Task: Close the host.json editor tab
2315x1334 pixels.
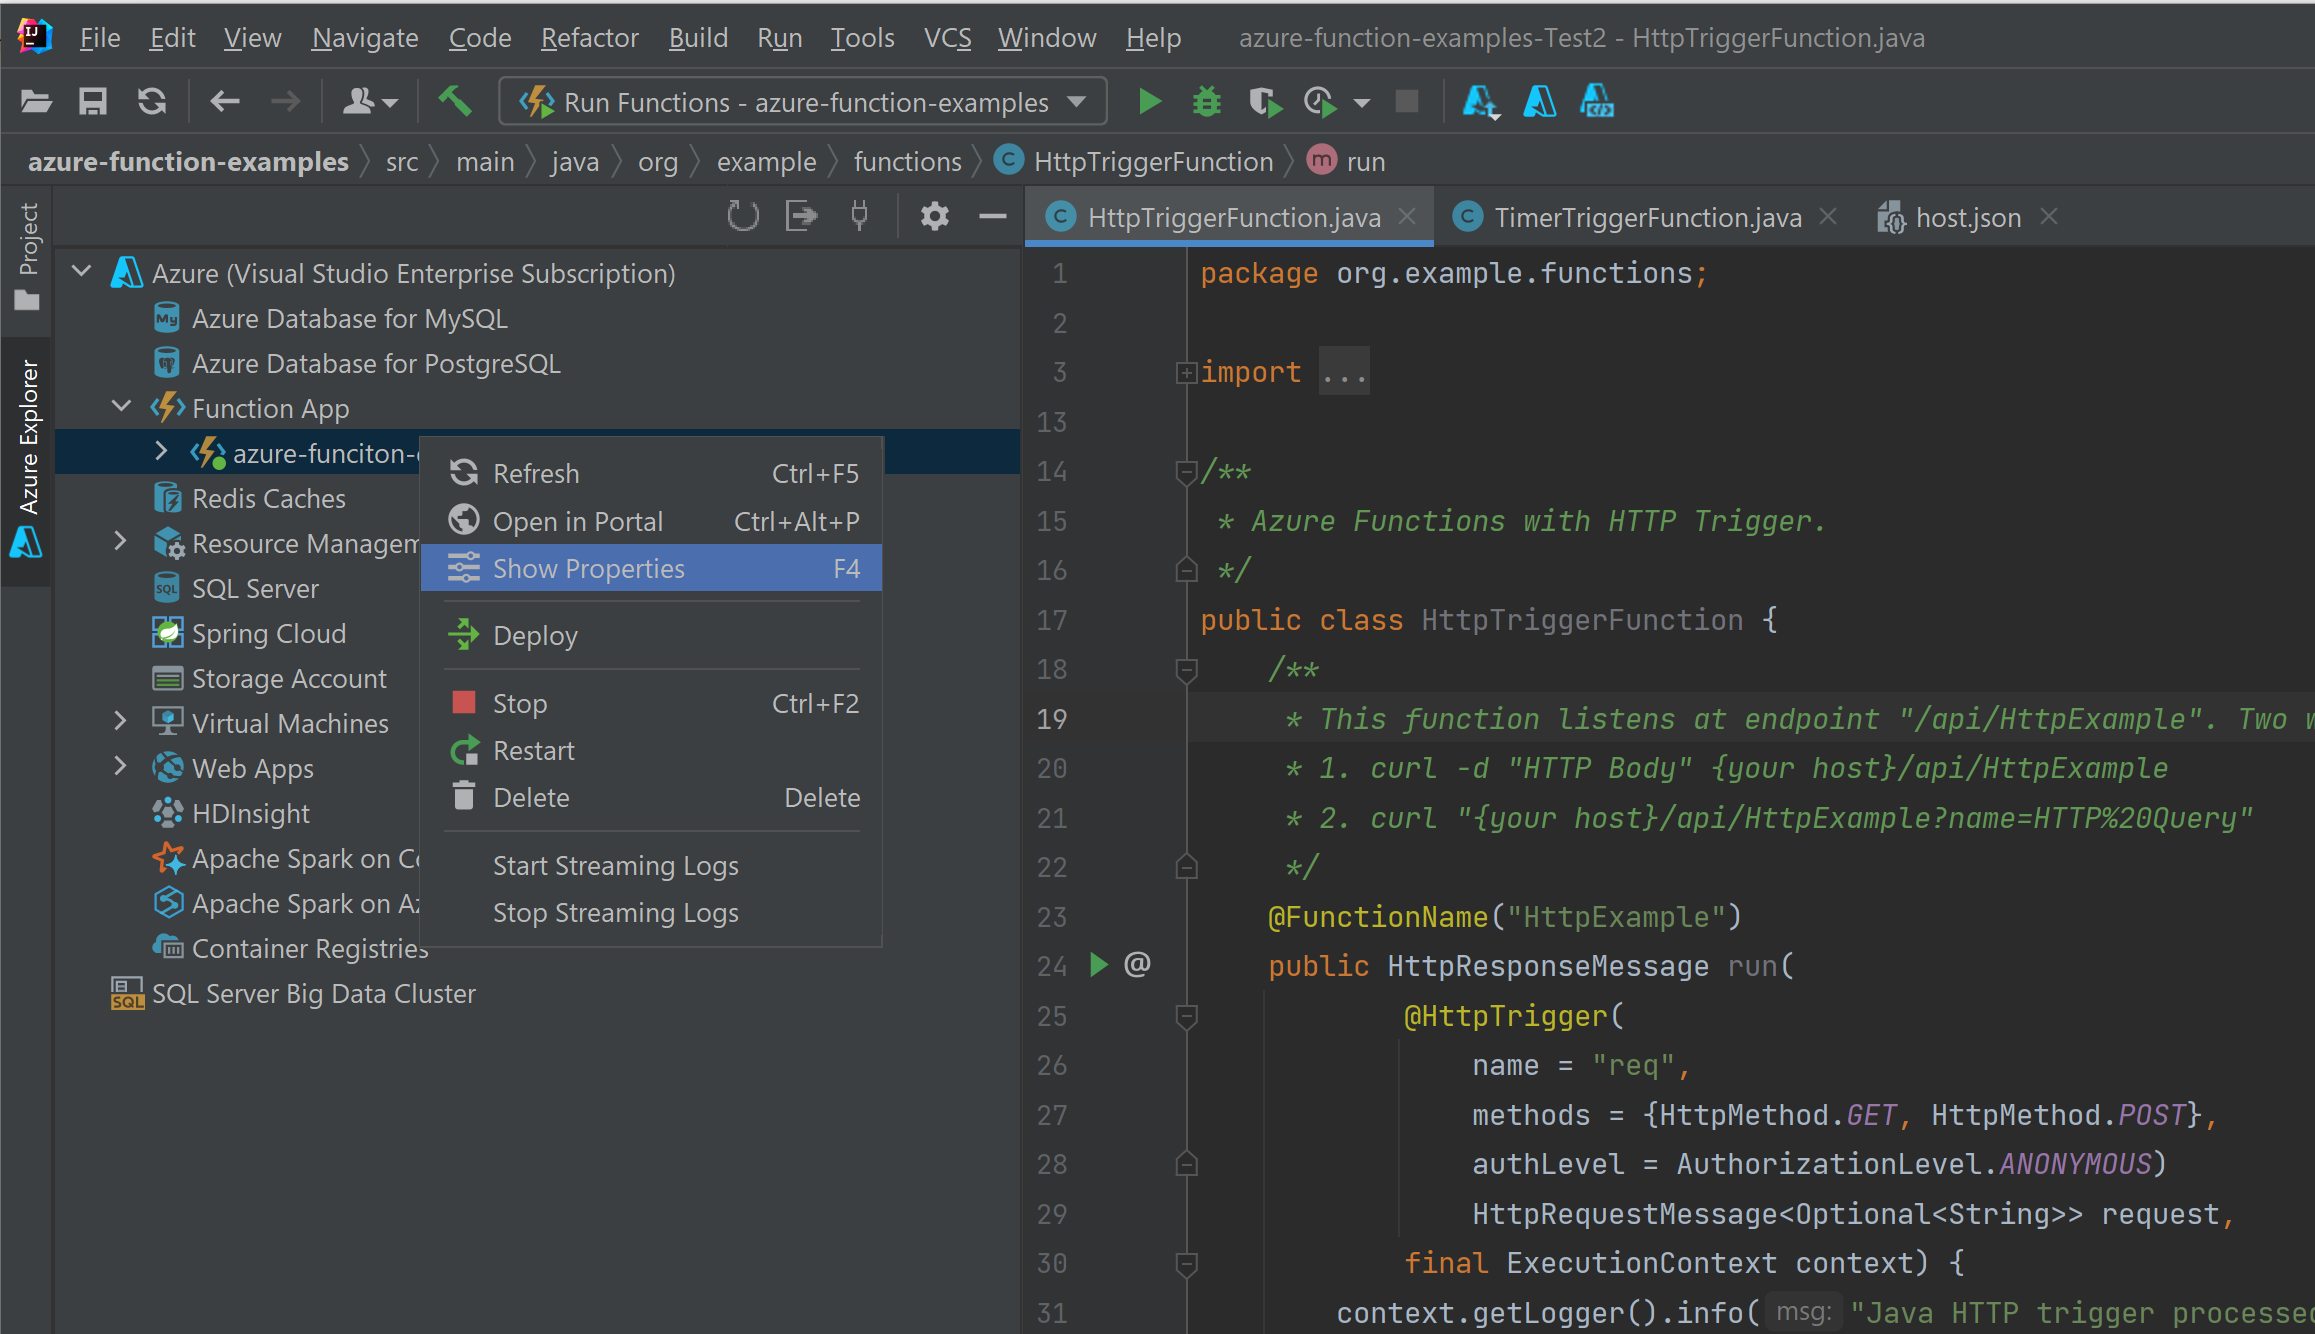Action: point(2048,217)
